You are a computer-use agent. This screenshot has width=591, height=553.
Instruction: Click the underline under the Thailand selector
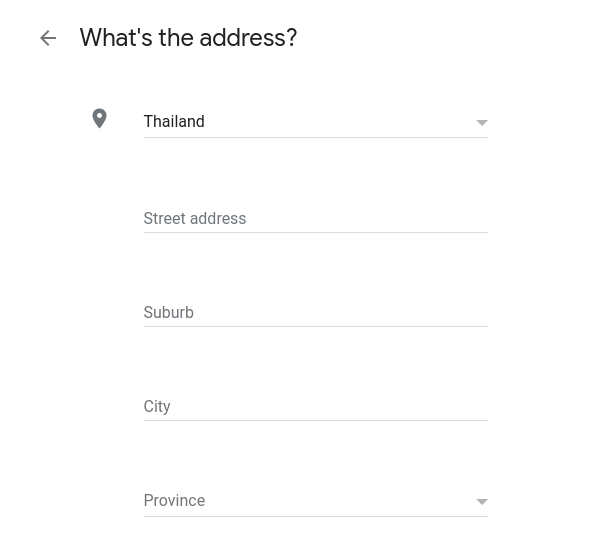pos(316,138)
